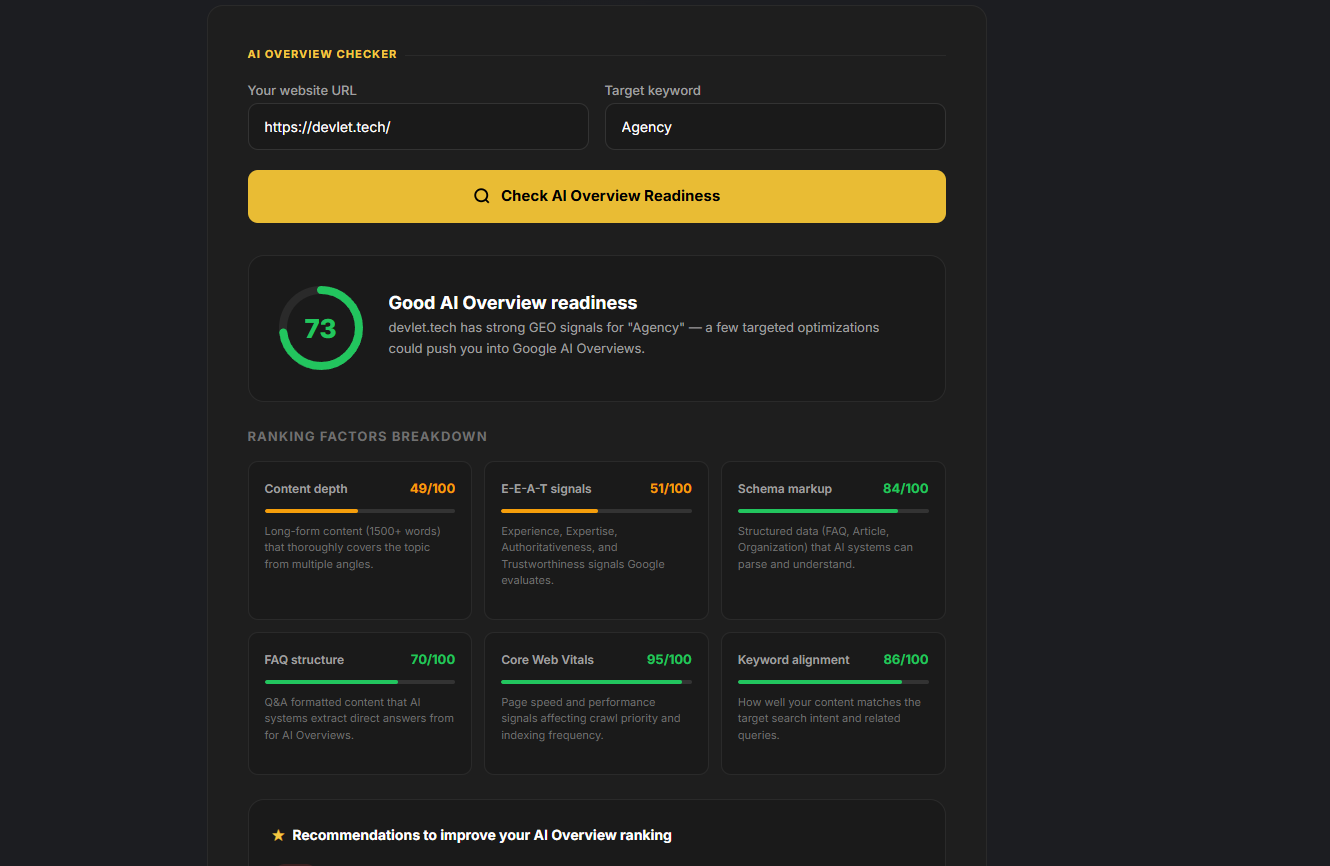1330x866 pixels.
Task: Click the Your website URL label
Action: click(x=302, y=90)
